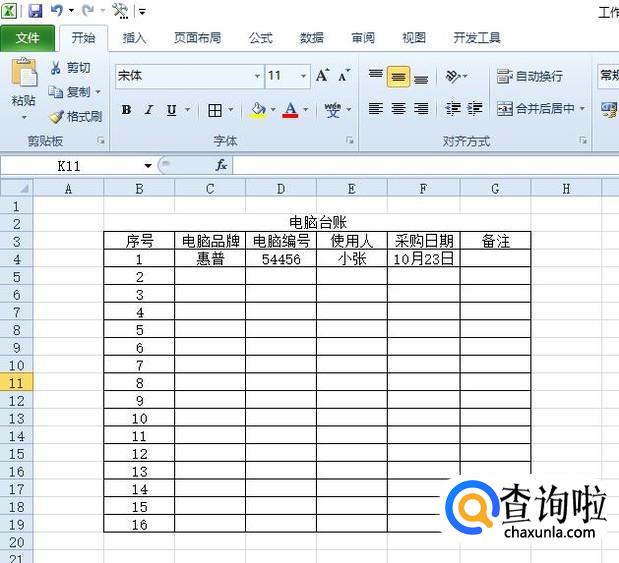Open the 文件 (File) tab
Screen dimensions: 619x563
click(x=28, y=38)
